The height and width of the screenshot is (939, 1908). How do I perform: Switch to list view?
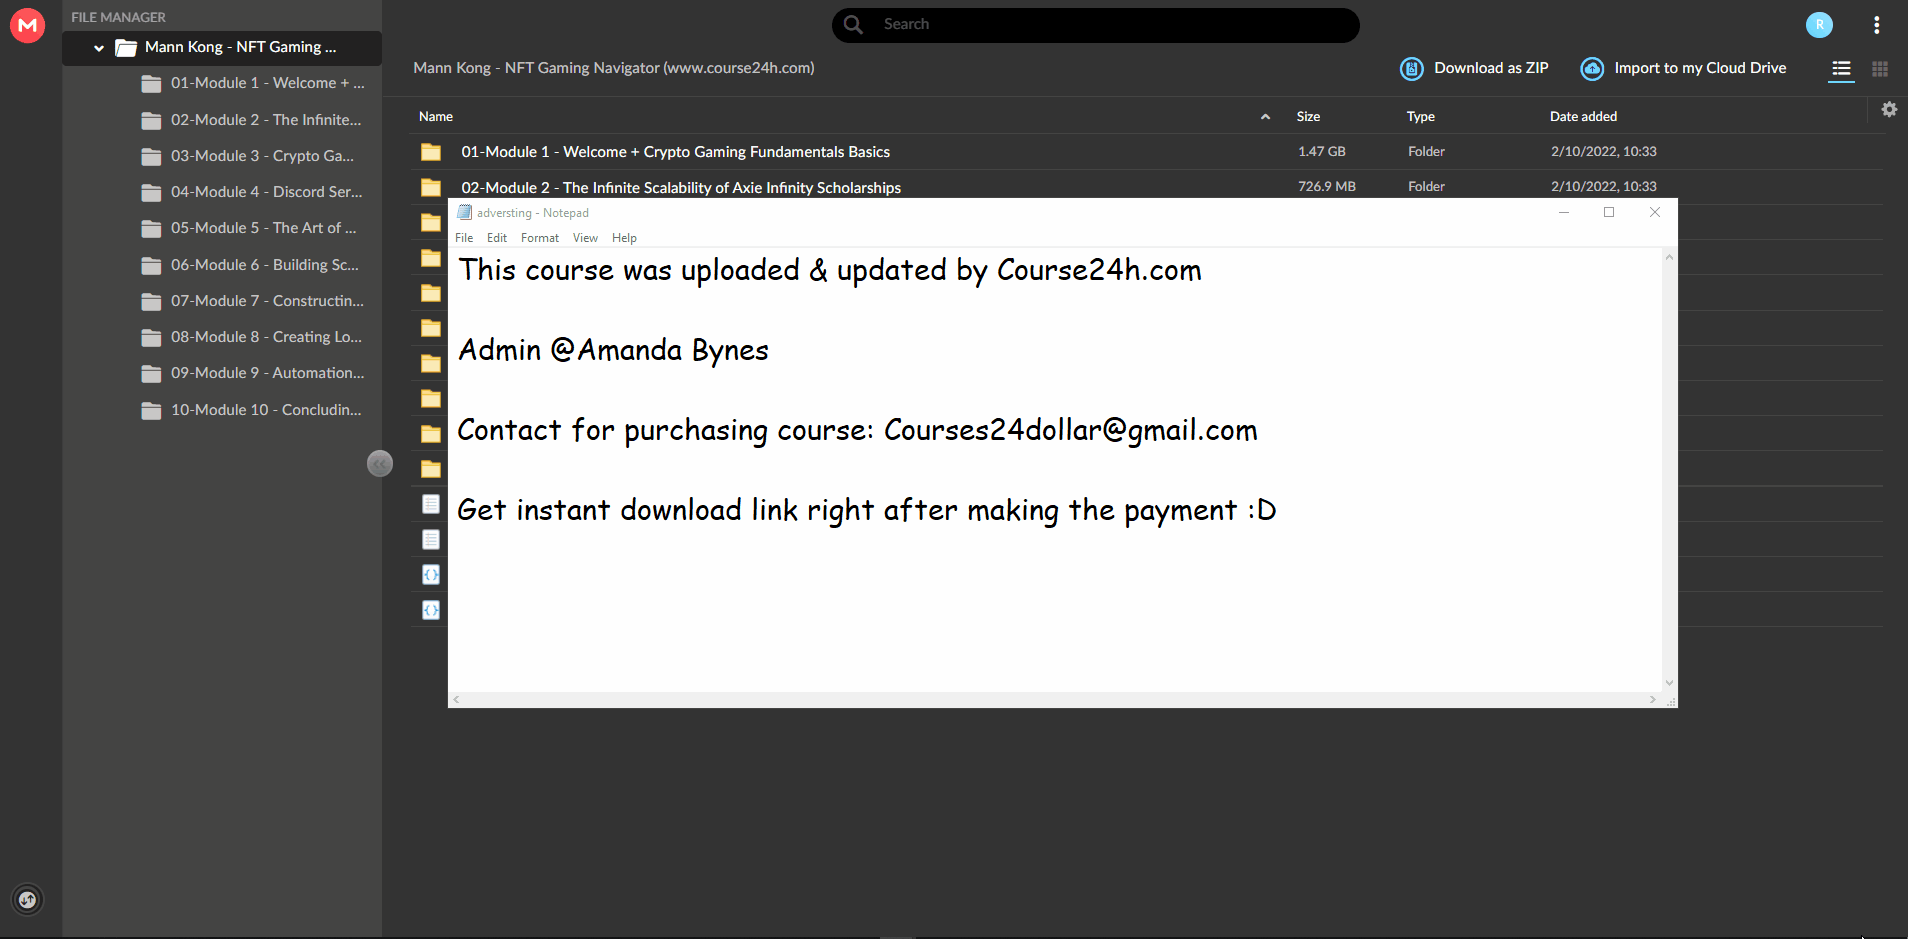click(1841, 69)
